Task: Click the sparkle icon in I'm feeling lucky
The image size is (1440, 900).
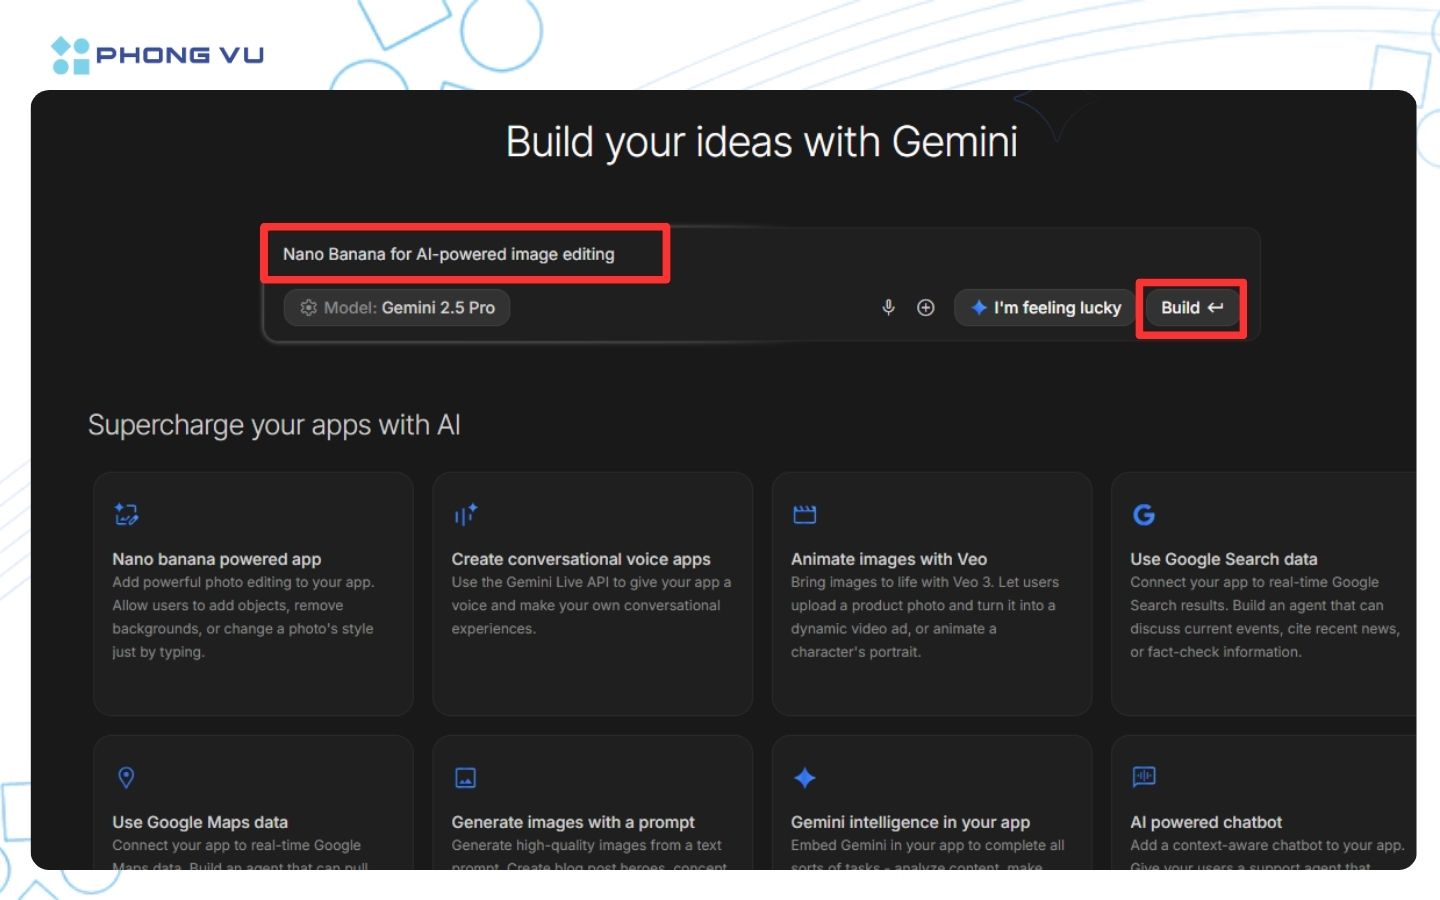Action: click(x=978, y=308)
